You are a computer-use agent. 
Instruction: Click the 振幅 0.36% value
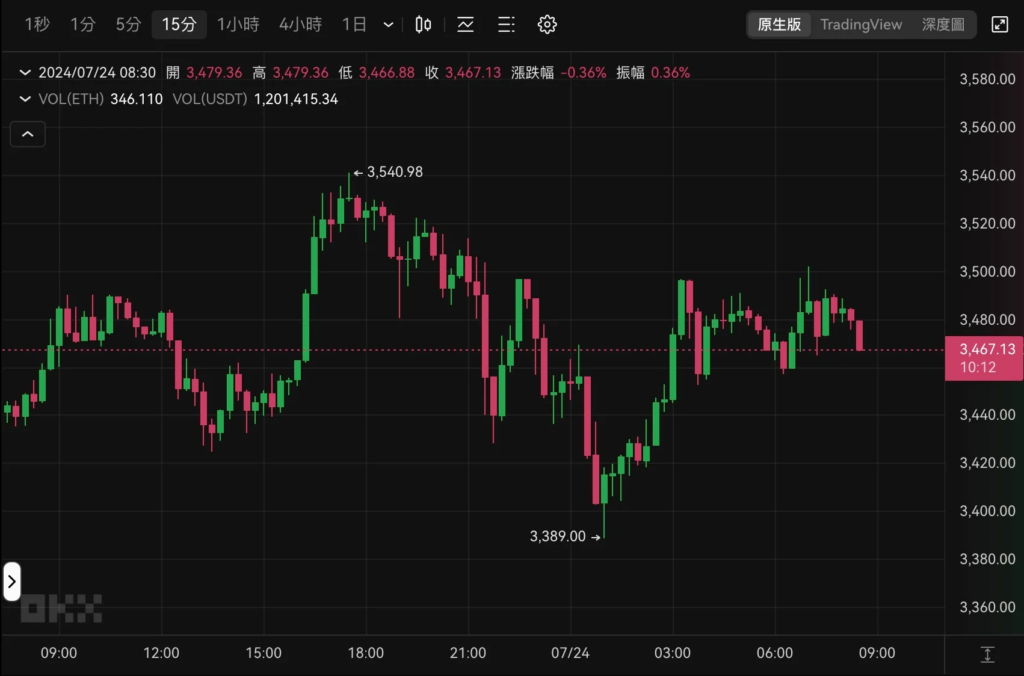653,72
